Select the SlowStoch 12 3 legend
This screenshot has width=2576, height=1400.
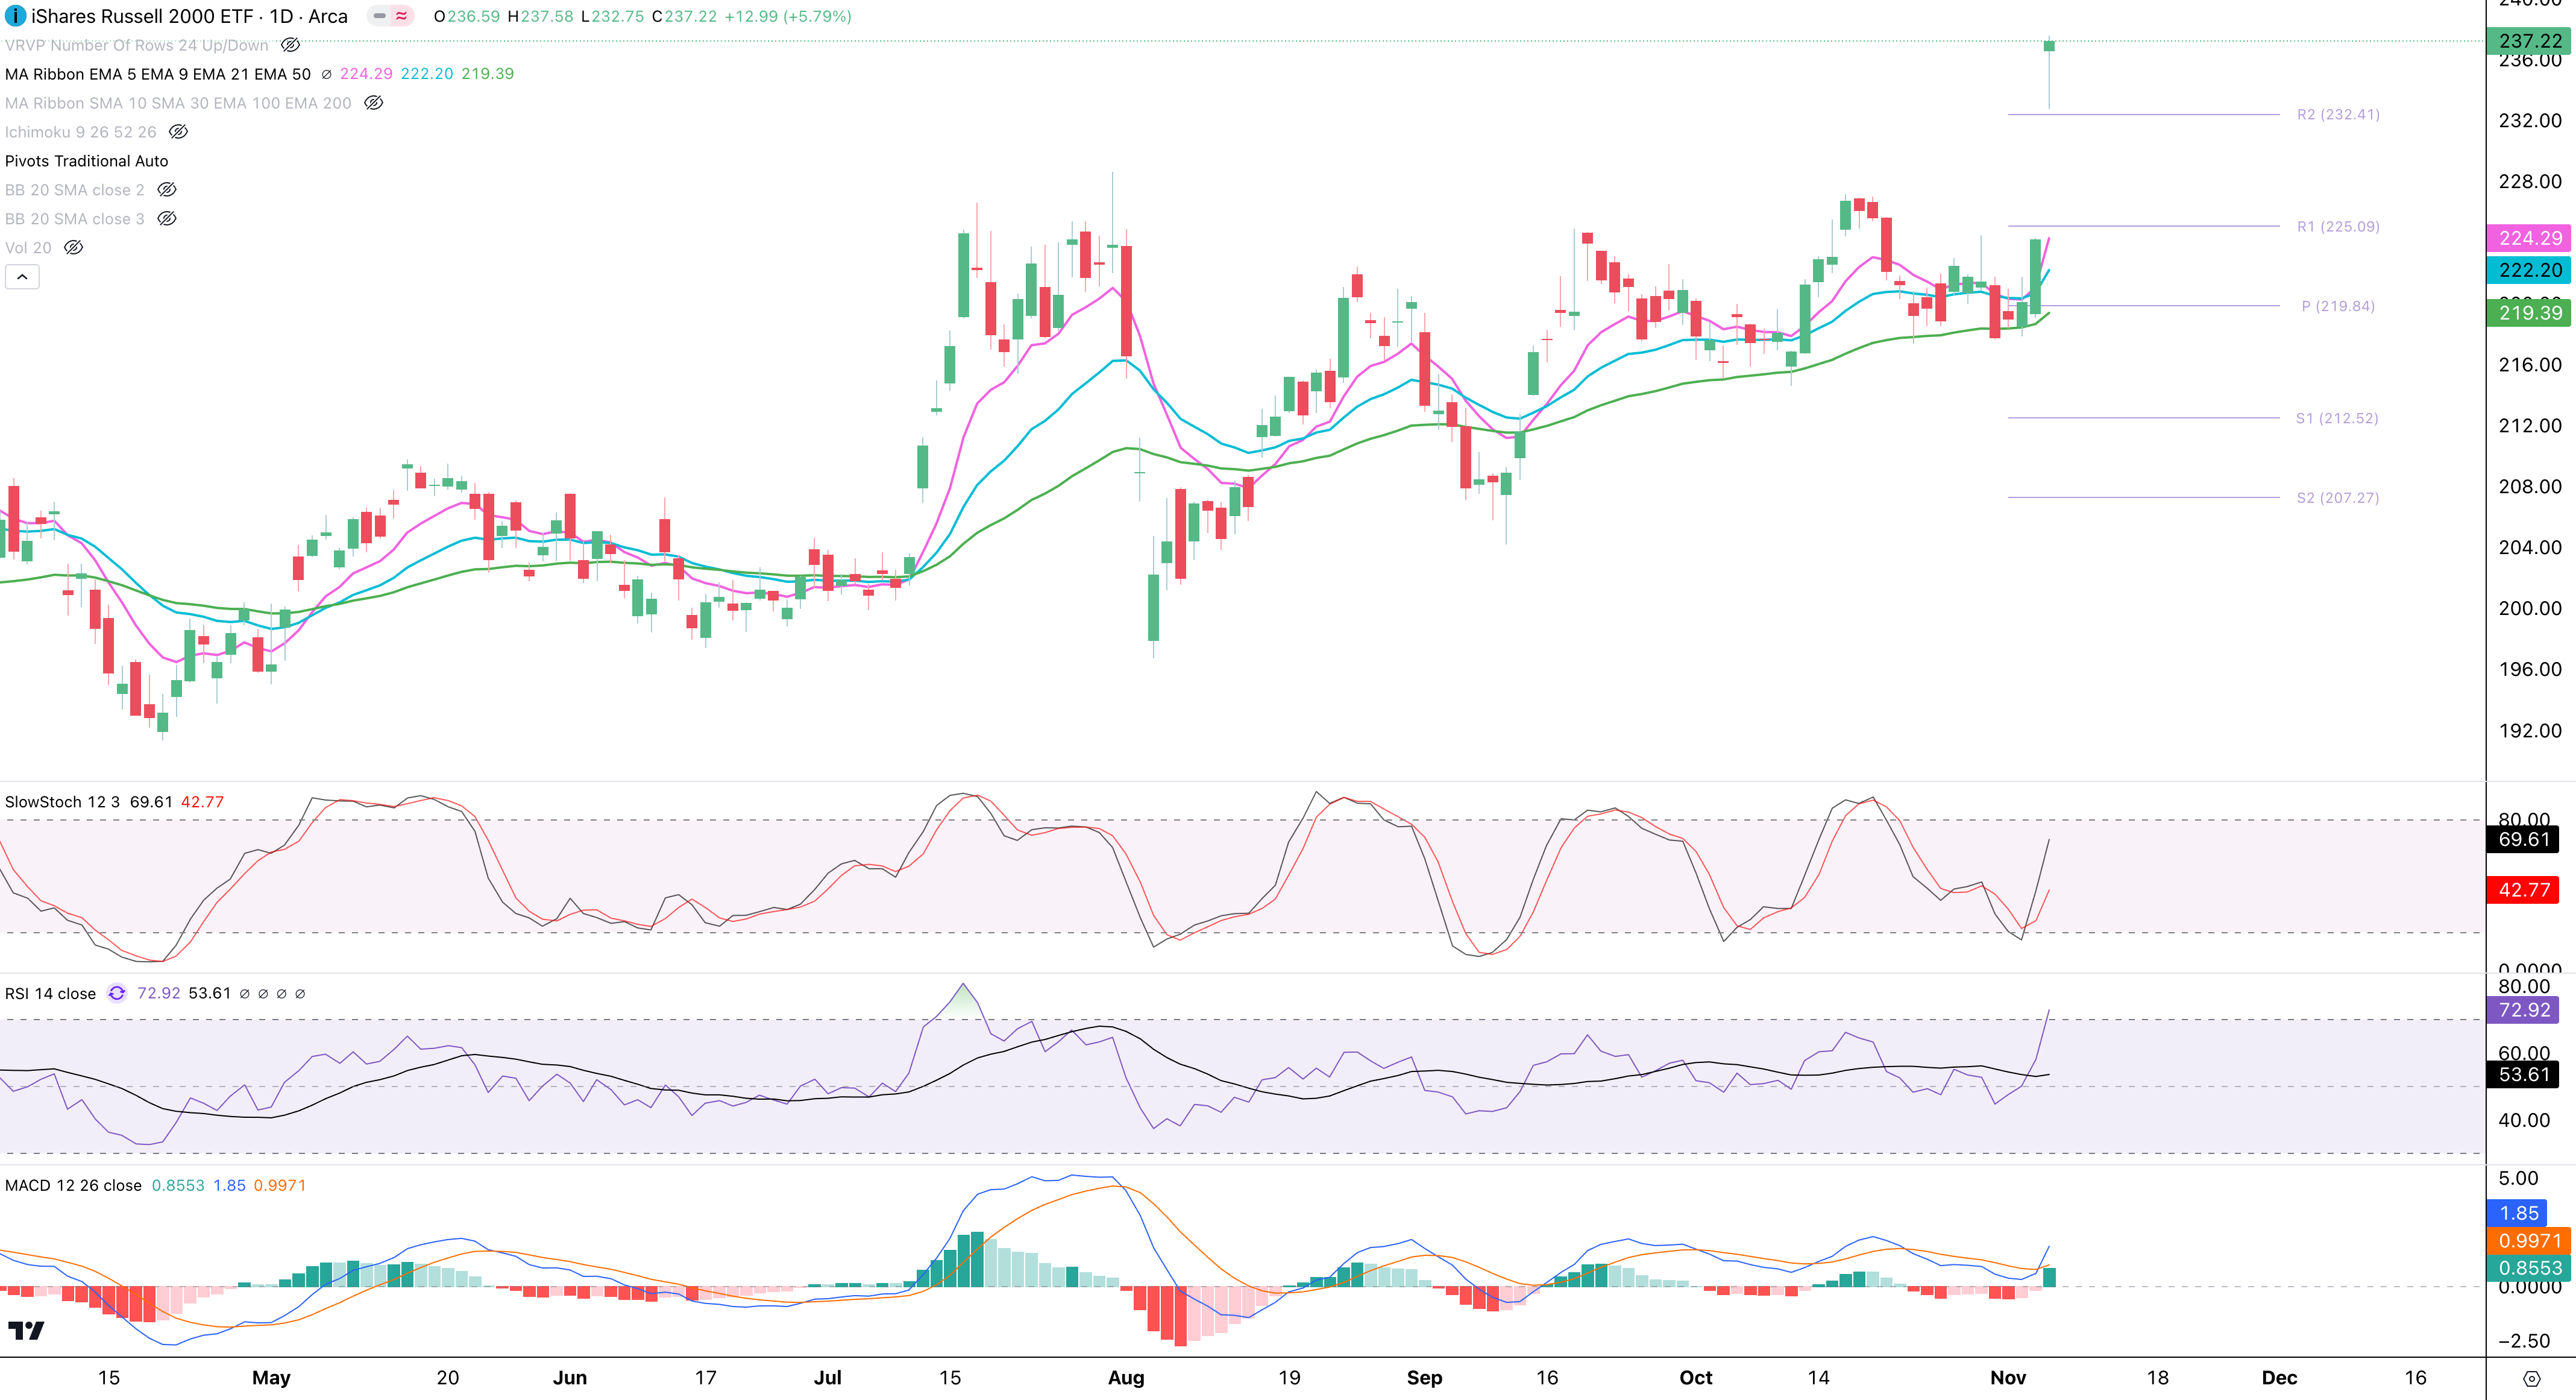62,802
